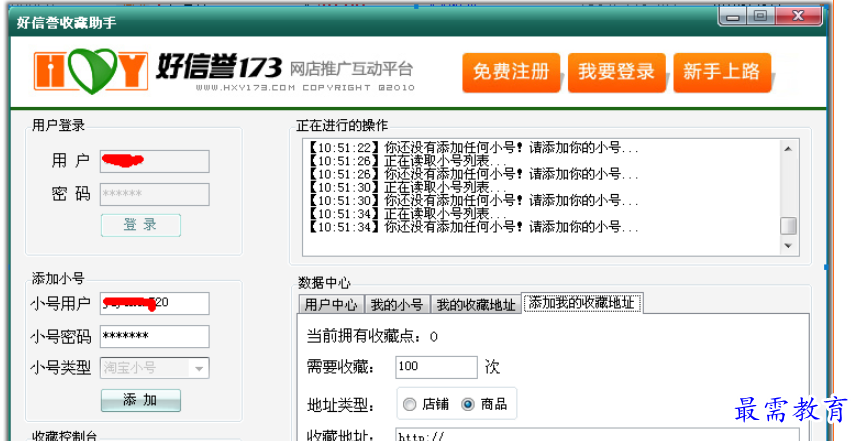
Task: Click the log scrollbar down arrow
Action: coord(788,246)
